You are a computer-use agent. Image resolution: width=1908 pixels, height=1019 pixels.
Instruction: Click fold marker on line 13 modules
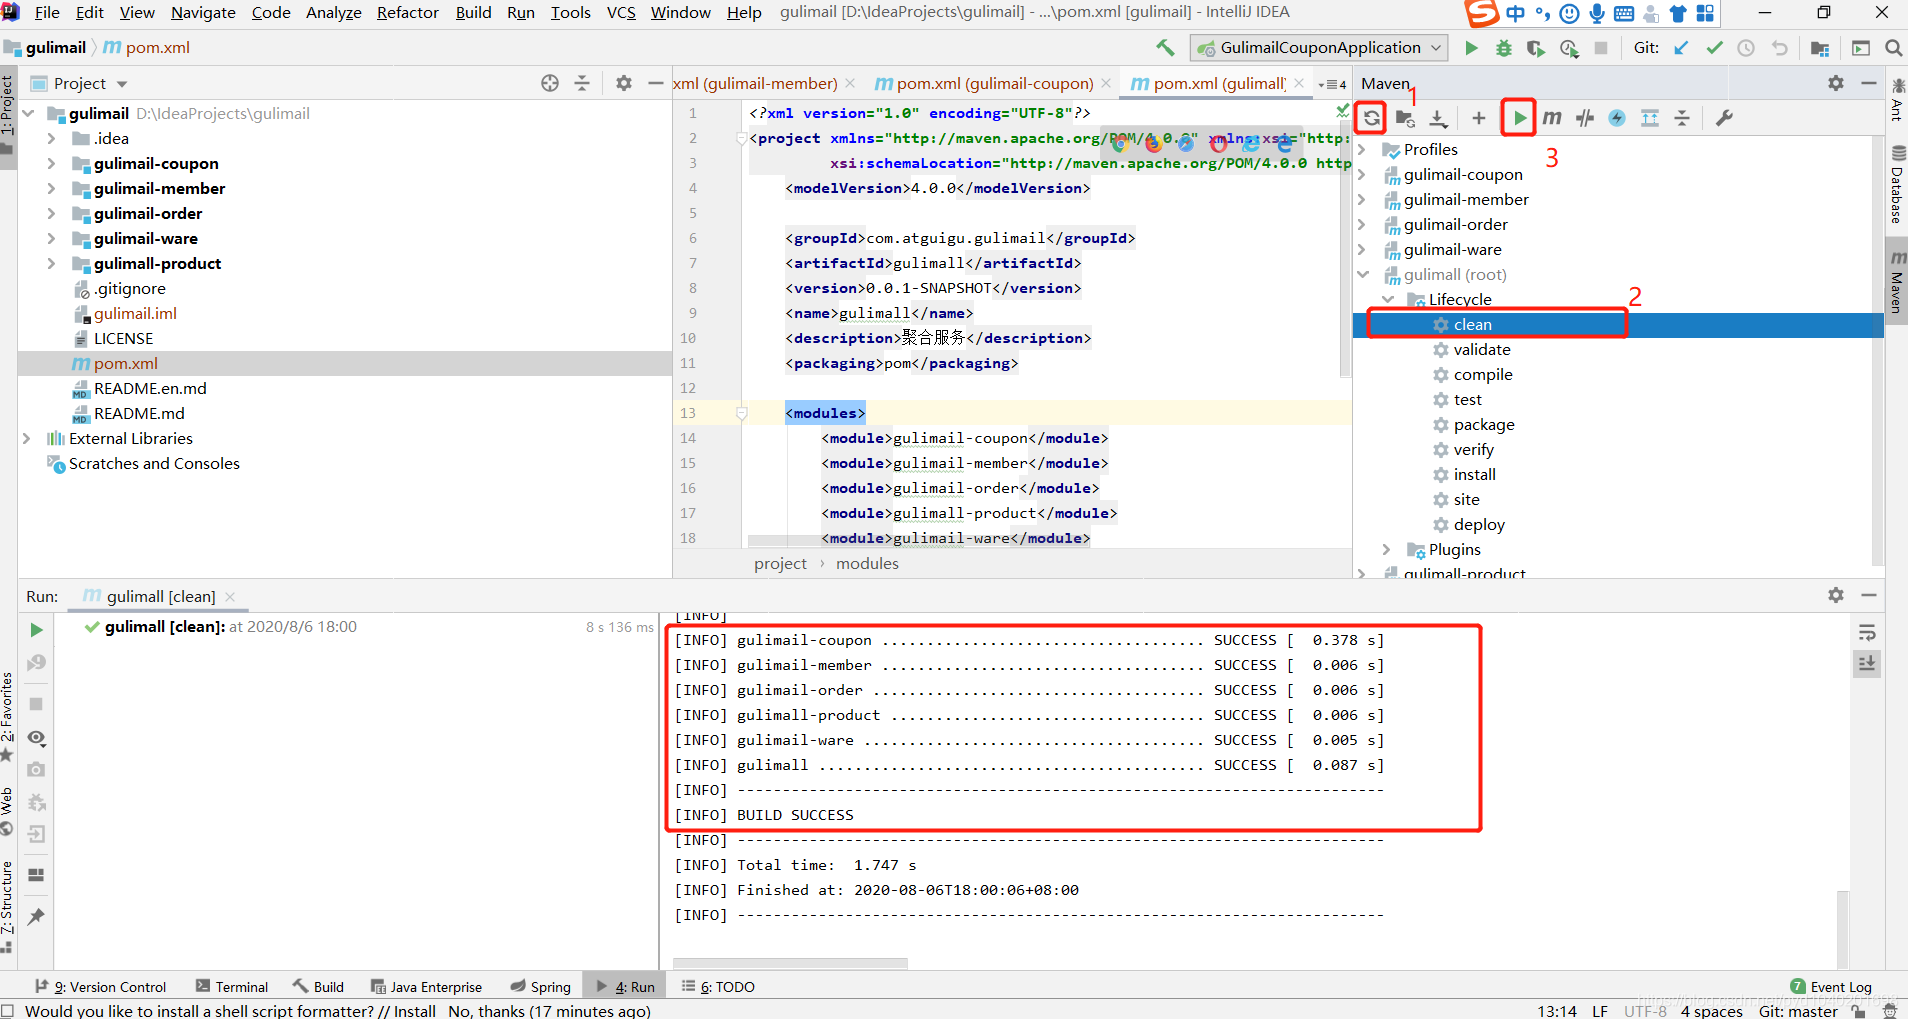click(742, 413)
